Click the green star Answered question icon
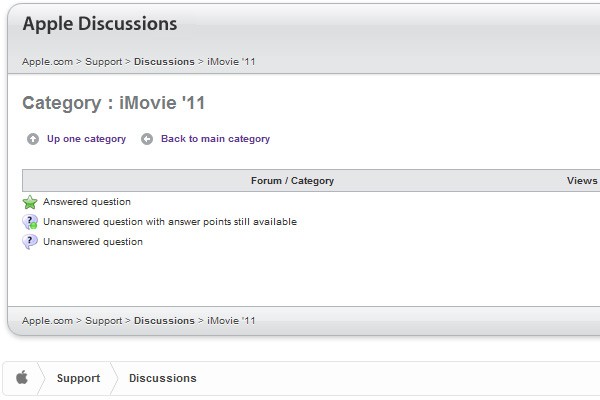 click(30, 202)
